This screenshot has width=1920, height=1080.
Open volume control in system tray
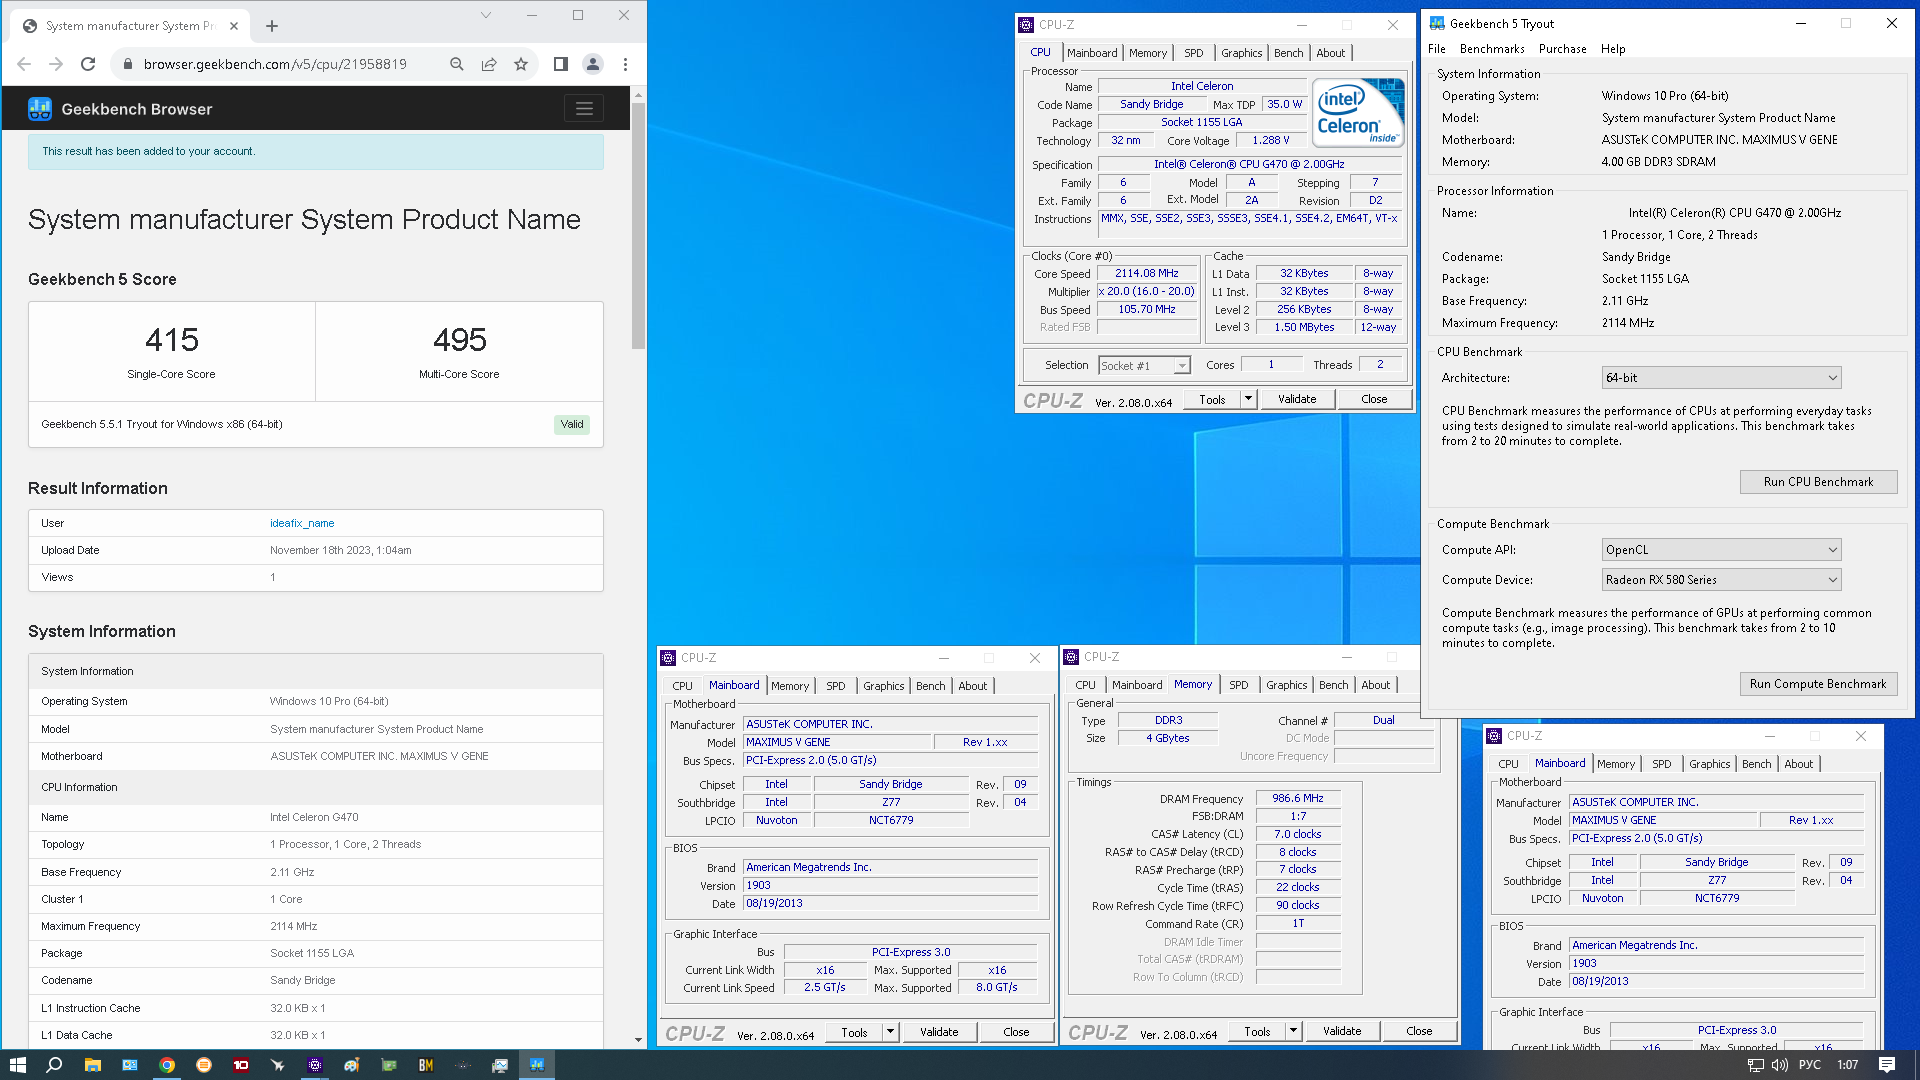(x=1781, y=1065)
